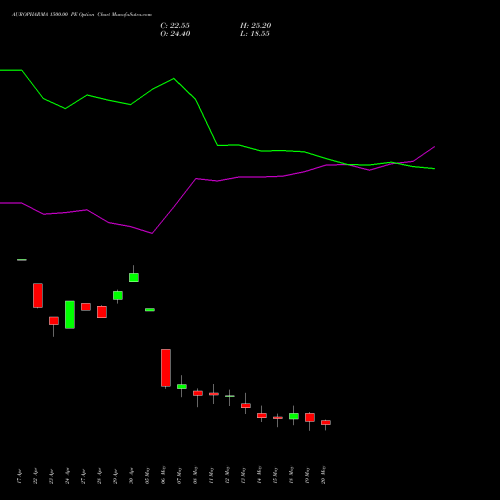
Task: Click the last red candle on 20 May
Action: (x=326, y=422)
